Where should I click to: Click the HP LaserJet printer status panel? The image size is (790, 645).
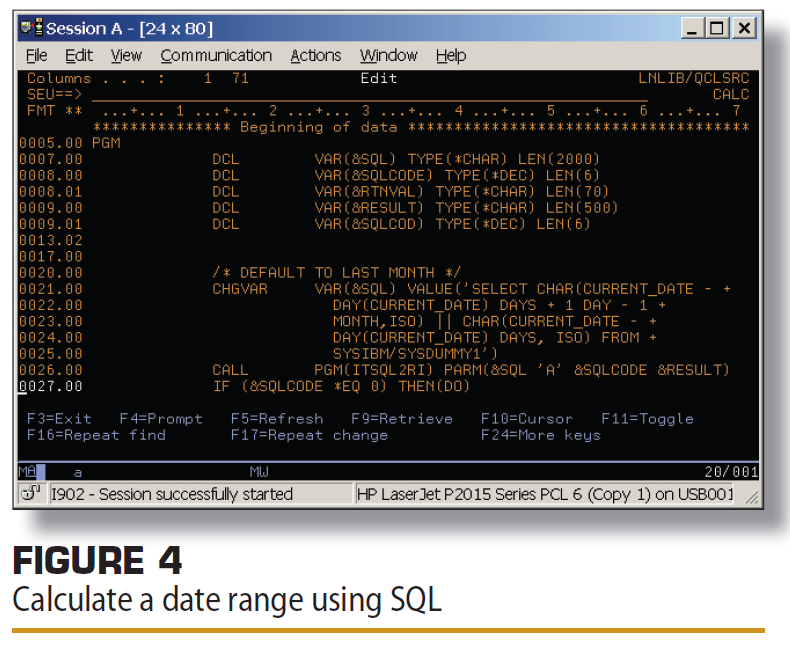(x=545, y=494)
